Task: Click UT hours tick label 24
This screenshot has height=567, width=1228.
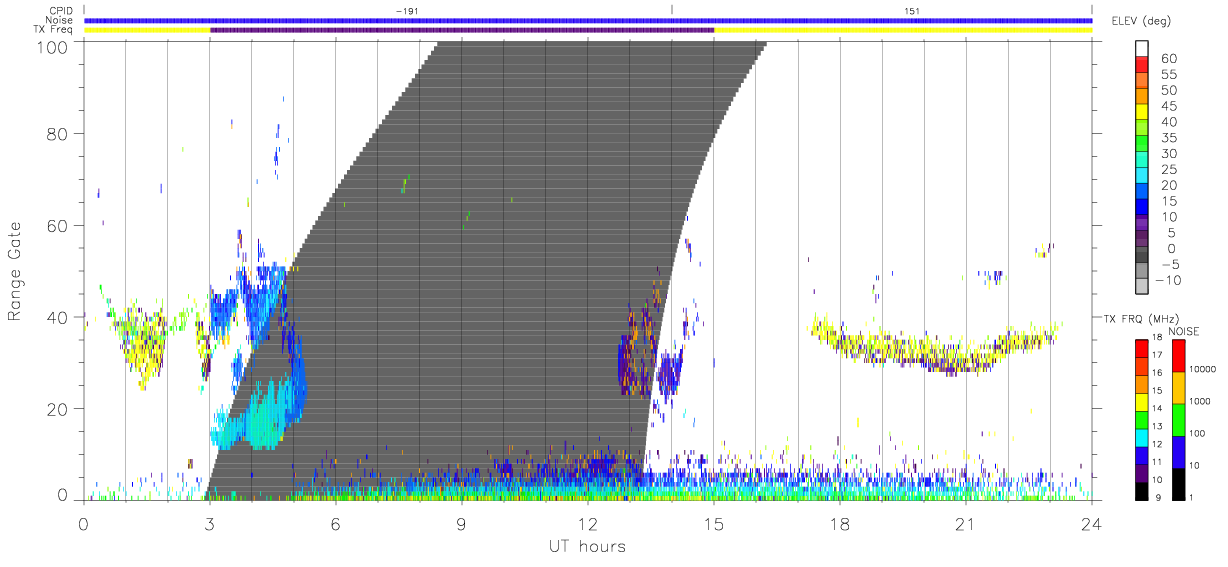Action: (1092, 523)
